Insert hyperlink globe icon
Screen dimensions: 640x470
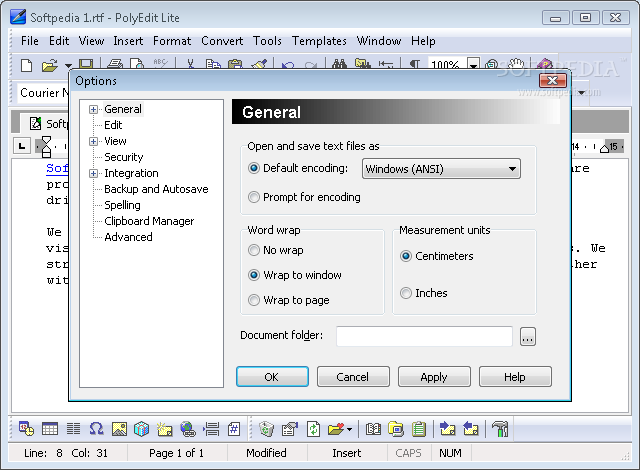point(188,429)
